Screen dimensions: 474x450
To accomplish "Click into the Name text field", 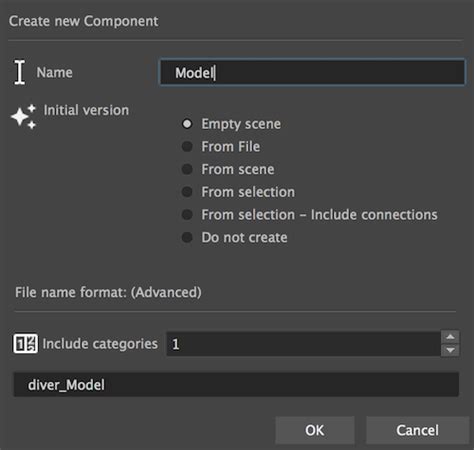I will [312, 72].
